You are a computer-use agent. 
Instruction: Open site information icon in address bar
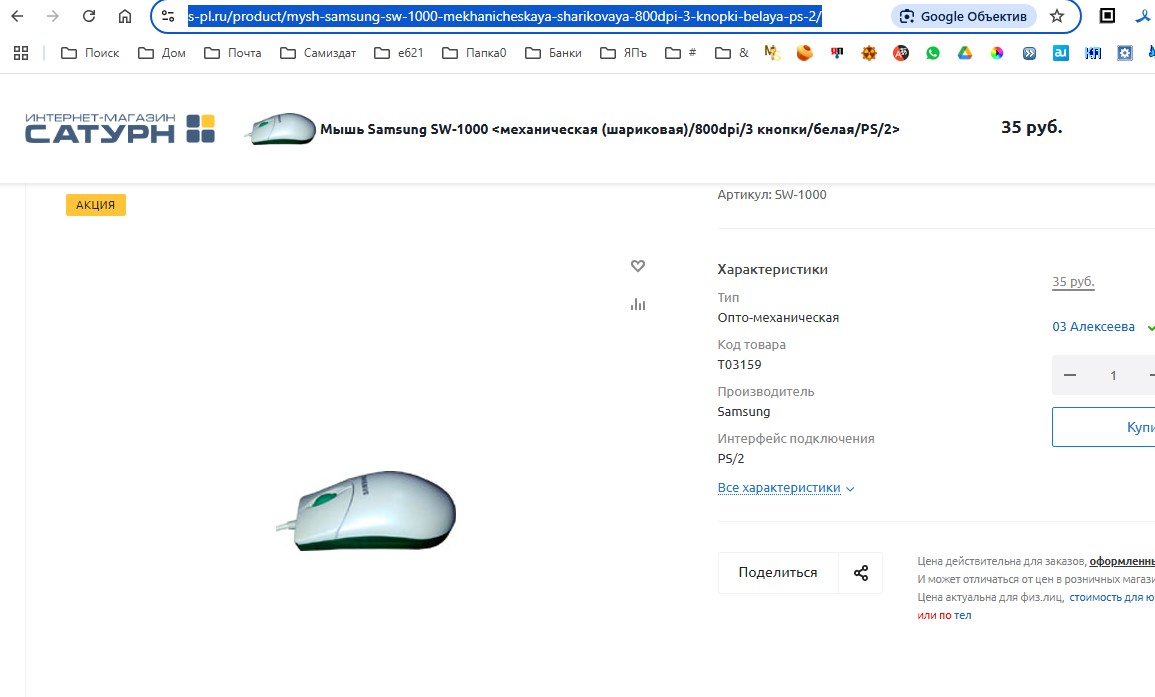tap(168, 15)
